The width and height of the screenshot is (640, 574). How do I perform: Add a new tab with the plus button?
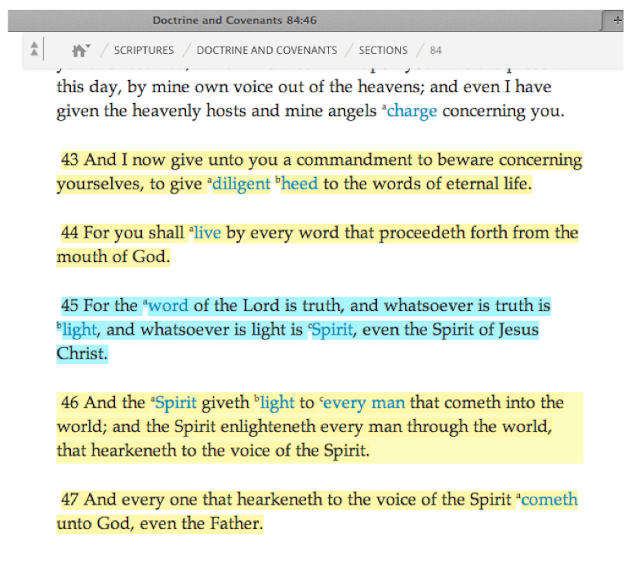coord(618,20)
